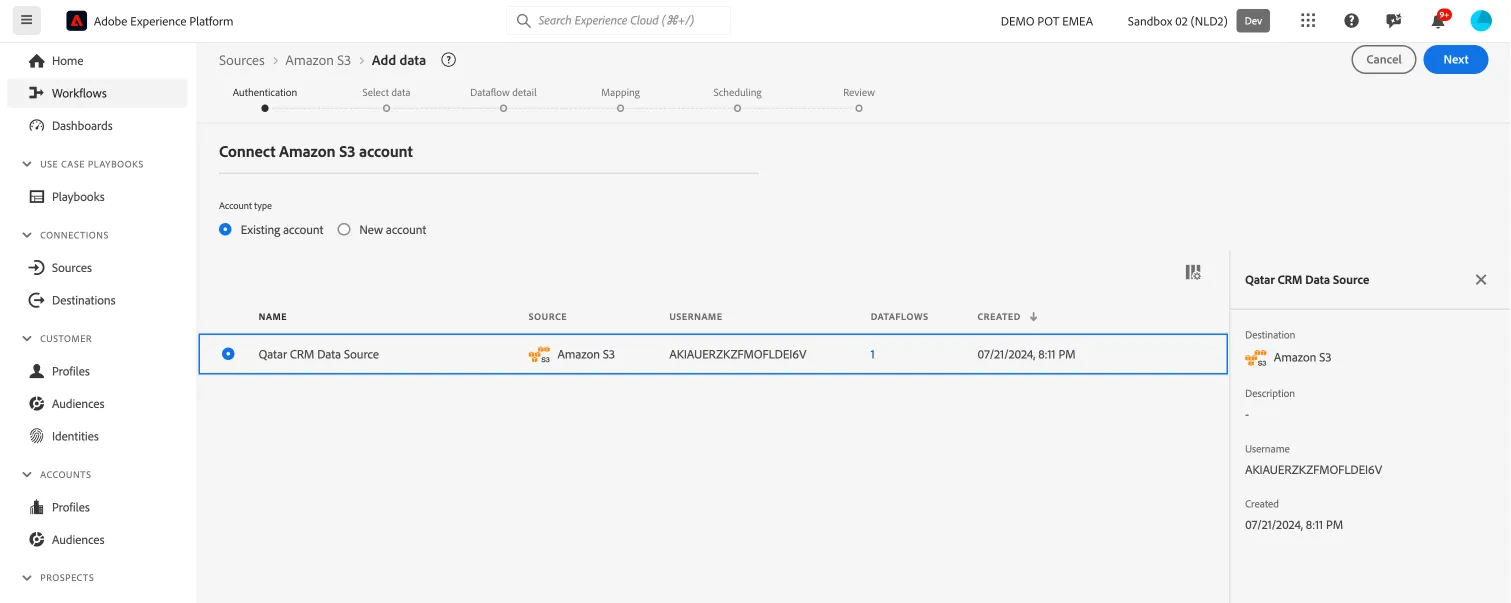Click the username AKIAUERZKZFMOFLDEI6V in table row
Screen dimensions: 1511x603
pos(738,354)
